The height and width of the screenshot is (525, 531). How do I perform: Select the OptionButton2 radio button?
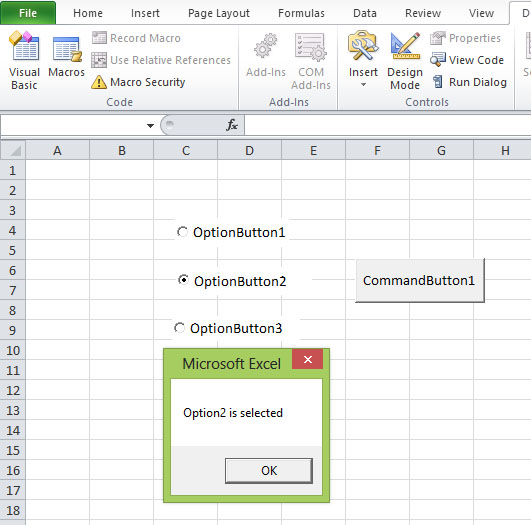(183, 280)
